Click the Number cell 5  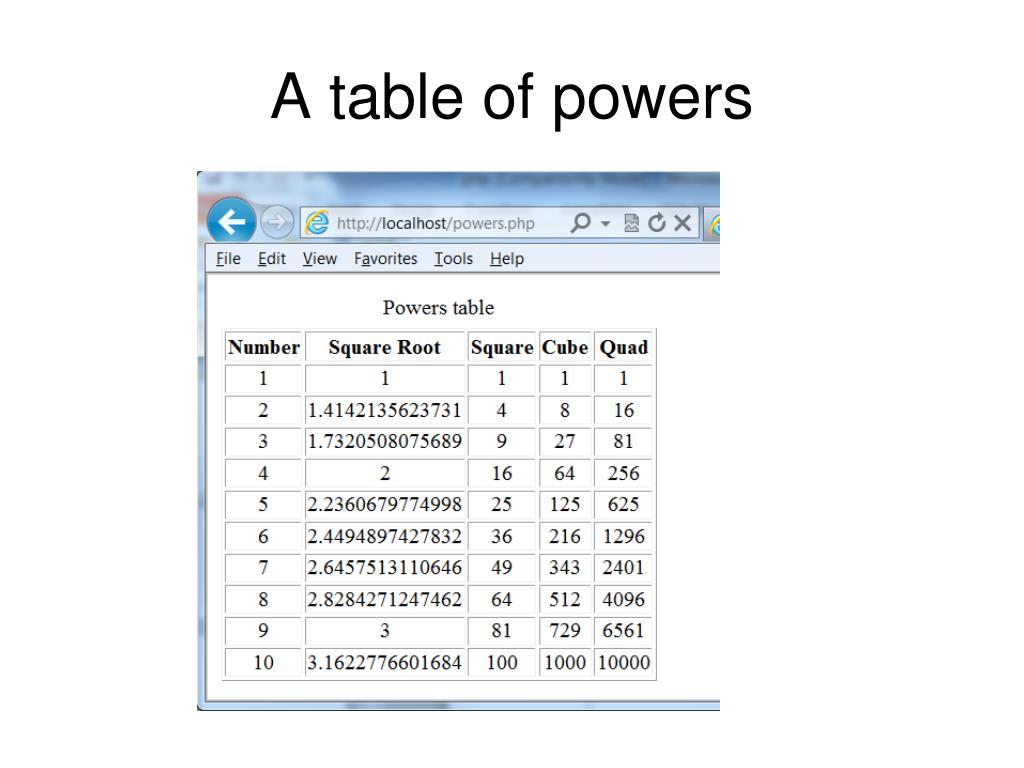pyautogui.click(x=263, y=504)
